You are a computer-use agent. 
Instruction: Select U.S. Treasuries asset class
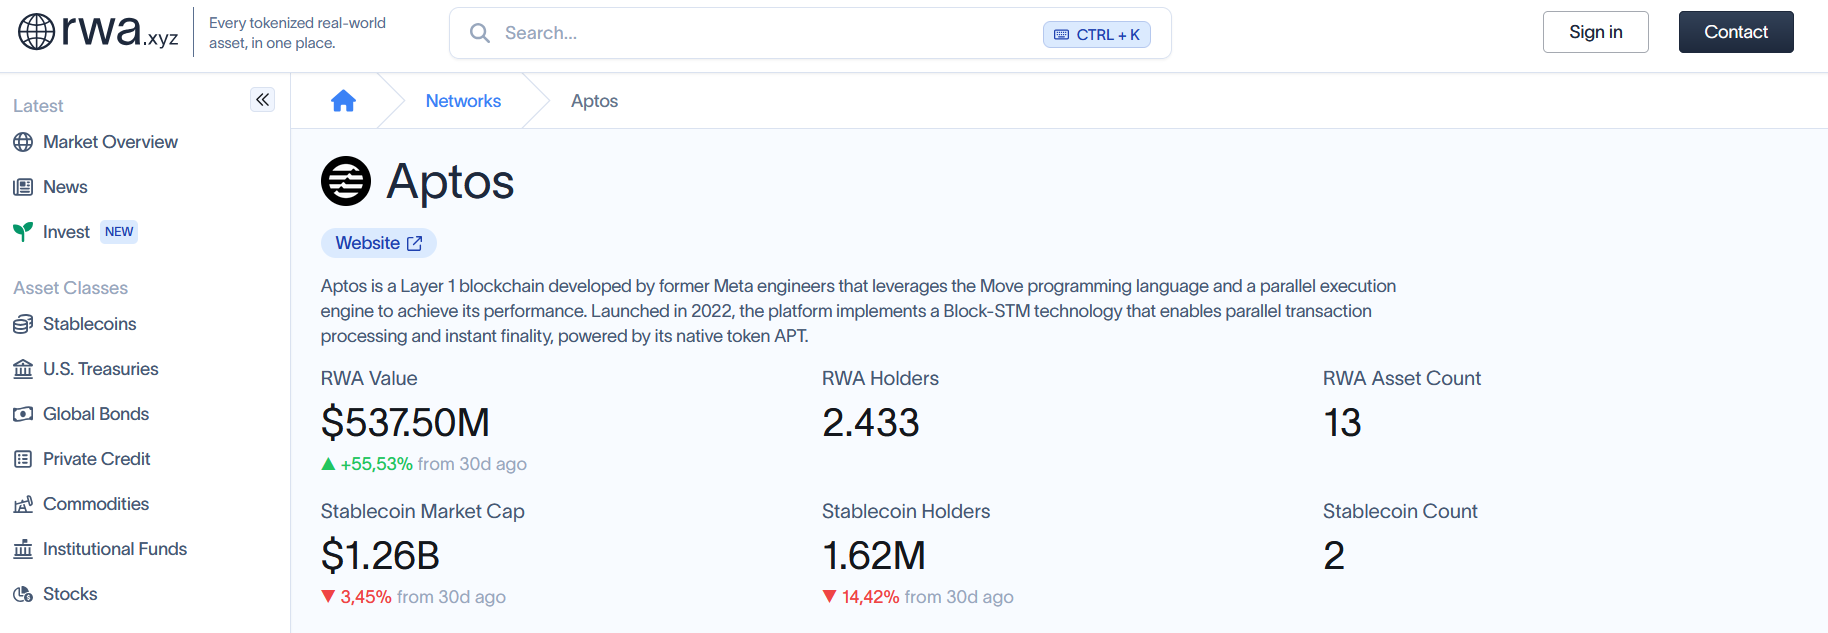(100, 369)
